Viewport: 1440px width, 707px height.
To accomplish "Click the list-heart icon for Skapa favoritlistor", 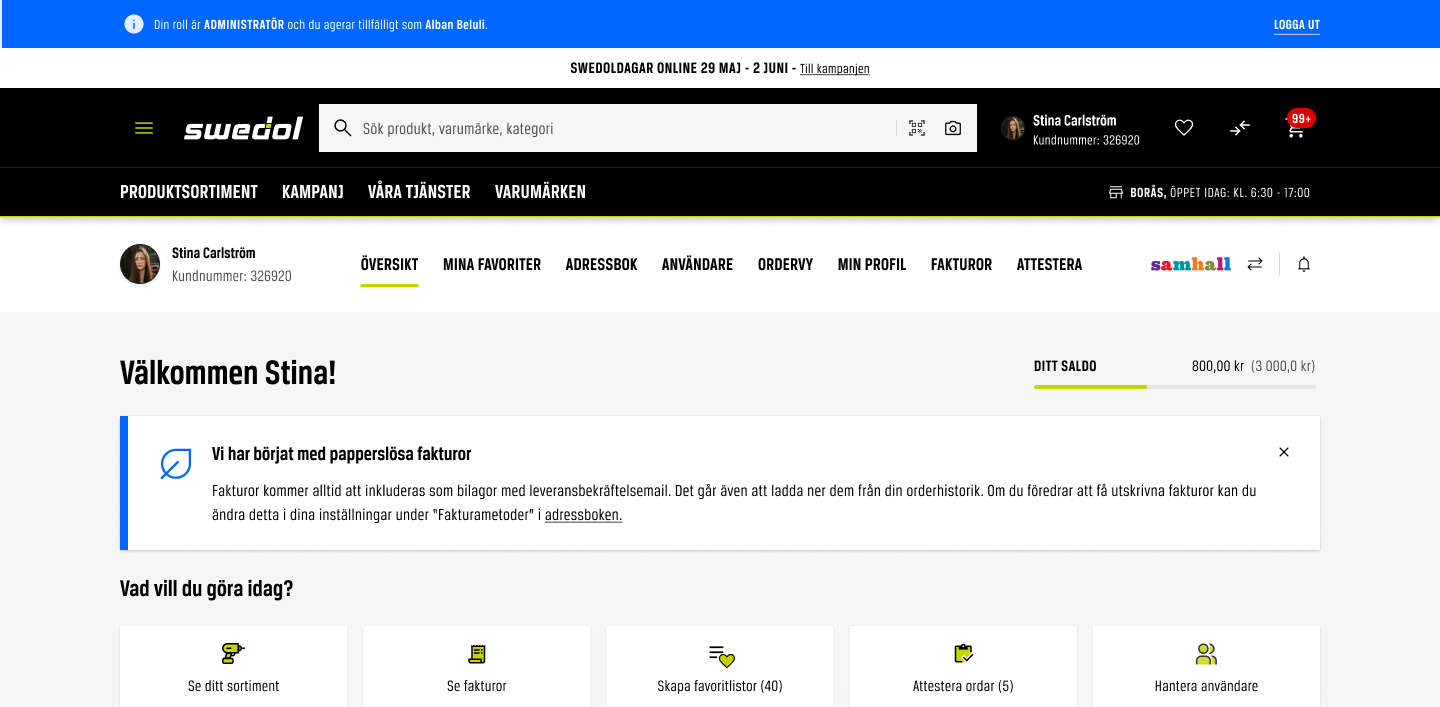I will coord(721,656).
